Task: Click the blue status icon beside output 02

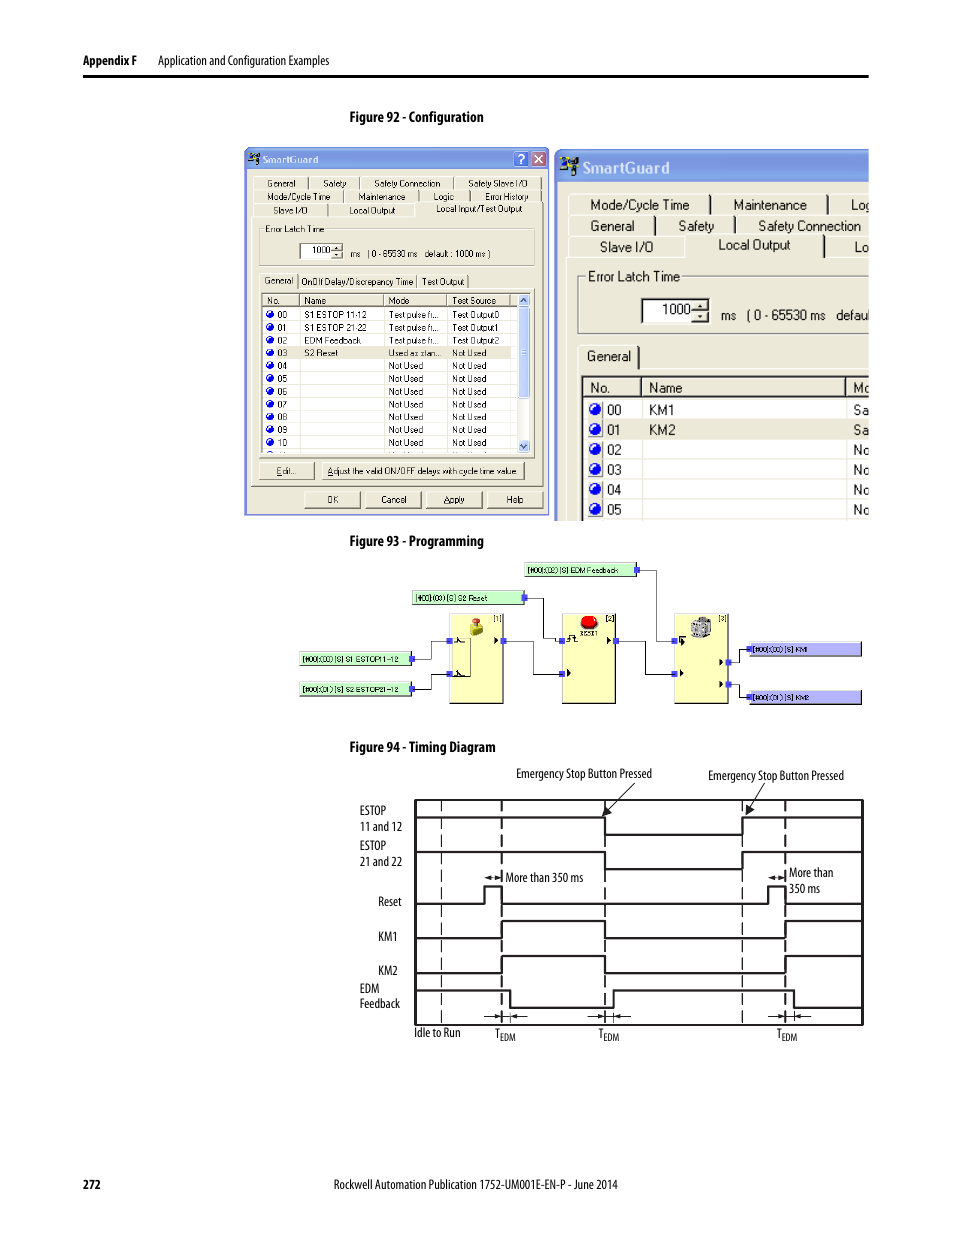Action: (x=595, y=449)
